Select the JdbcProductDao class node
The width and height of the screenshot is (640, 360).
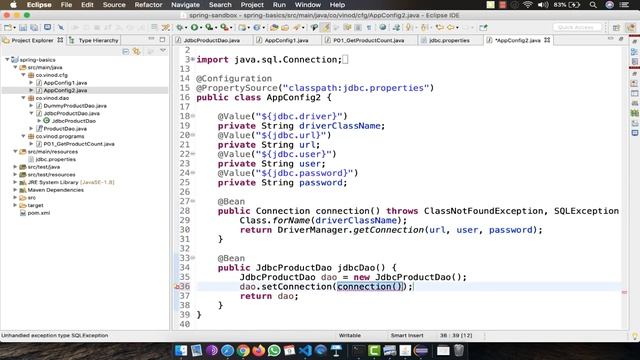(x=73, y=121)
